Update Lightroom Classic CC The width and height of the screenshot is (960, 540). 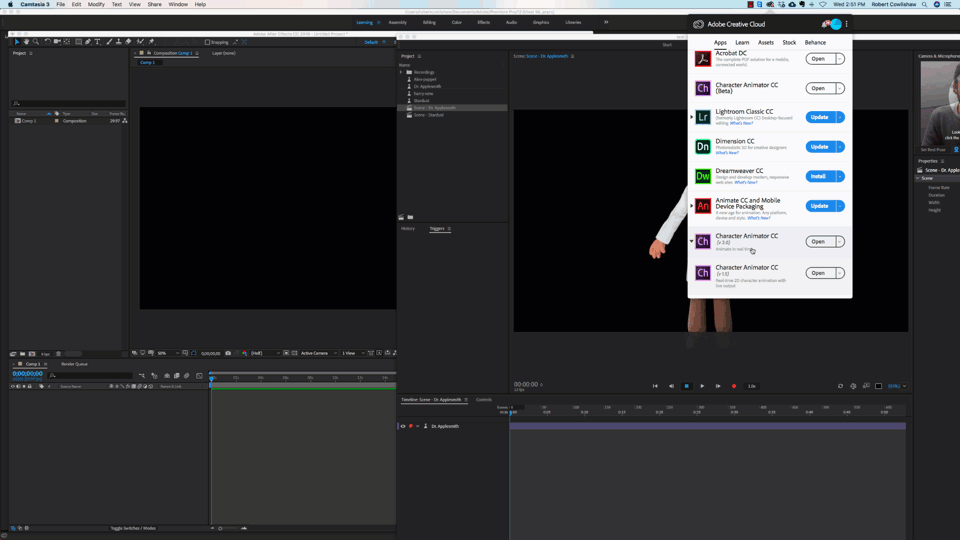(x=820, y=117)
